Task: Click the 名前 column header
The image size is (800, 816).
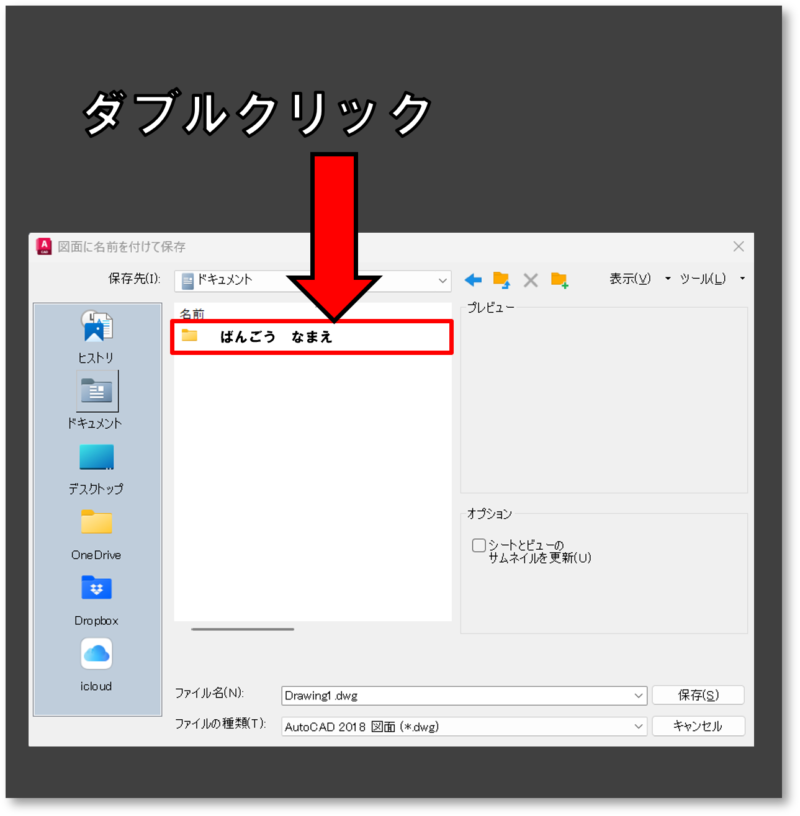Action: (192, 314)
